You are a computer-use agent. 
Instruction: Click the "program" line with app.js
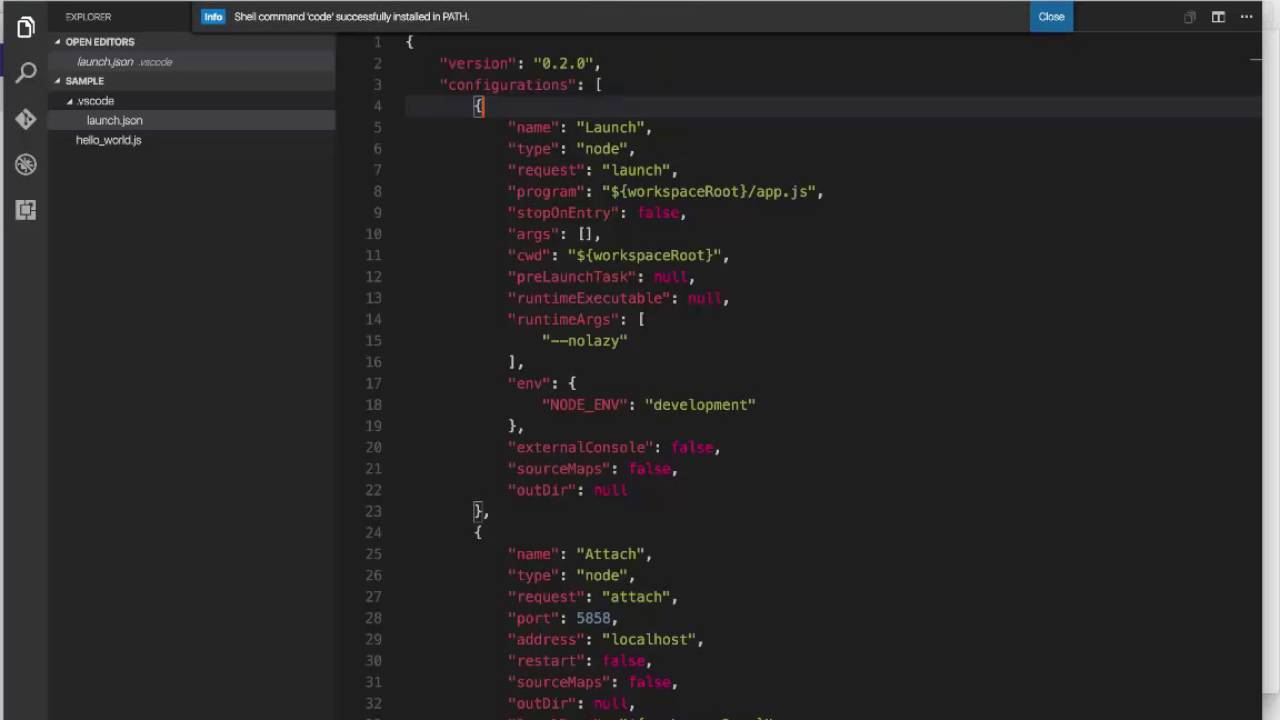click(x=666, y=192)
